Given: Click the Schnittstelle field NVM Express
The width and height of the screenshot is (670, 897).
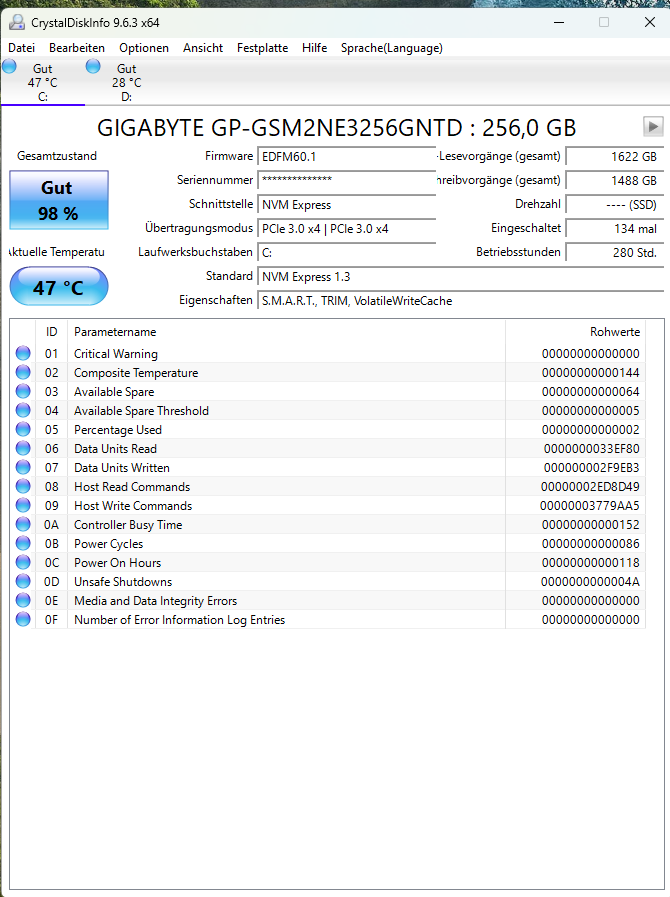Looking at the screenshot, I should (x=347, y=205).
